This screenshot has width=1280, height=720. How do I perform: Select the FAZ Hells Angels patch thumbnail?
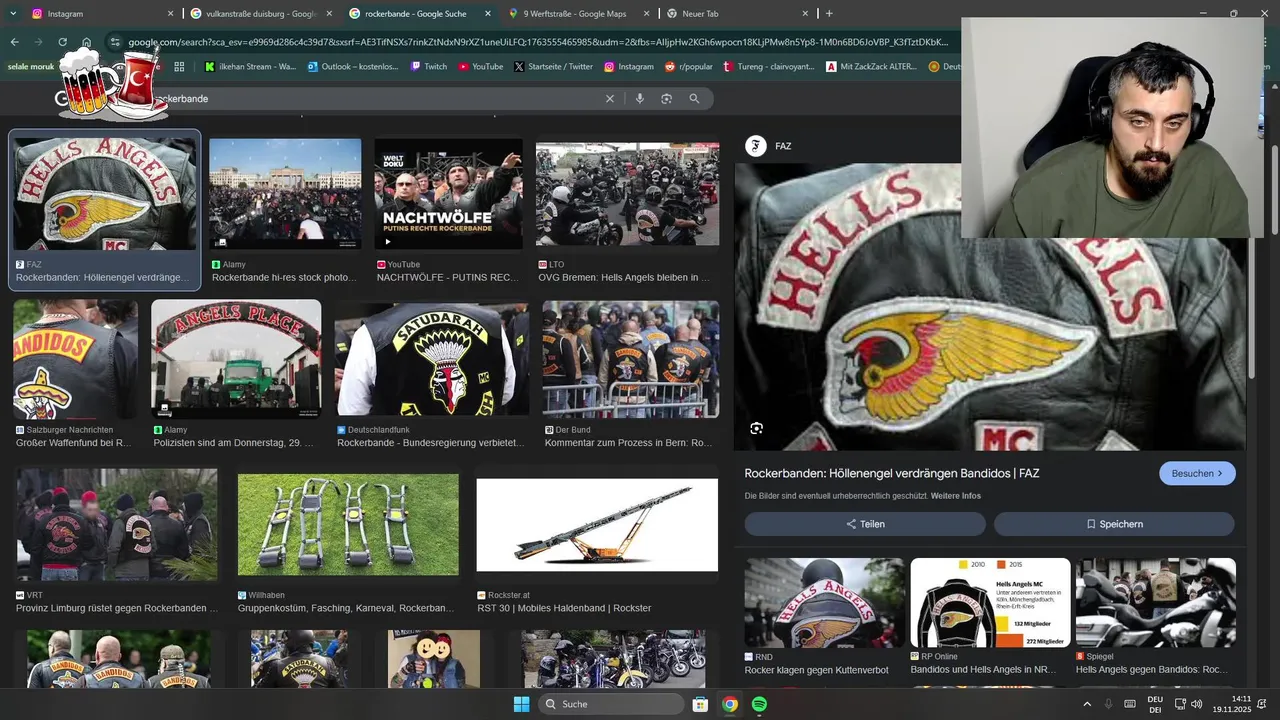pyautogui.click(x=105, y=194)
